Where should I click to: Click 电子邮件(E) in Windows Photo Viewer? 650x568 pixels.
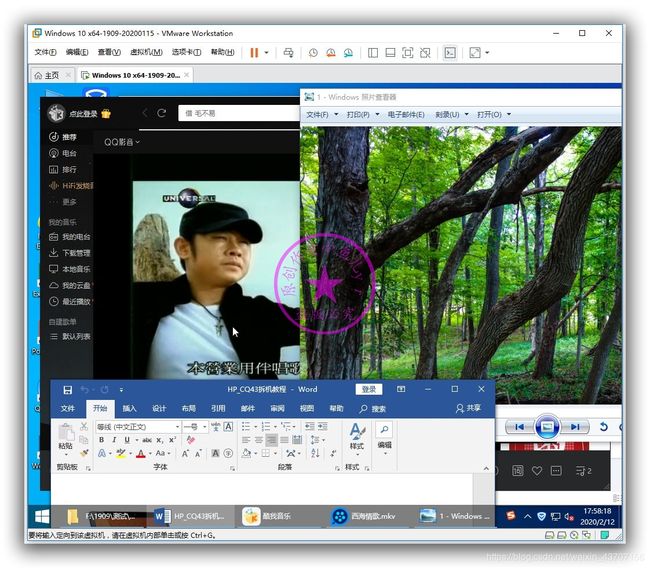(406, 114)
